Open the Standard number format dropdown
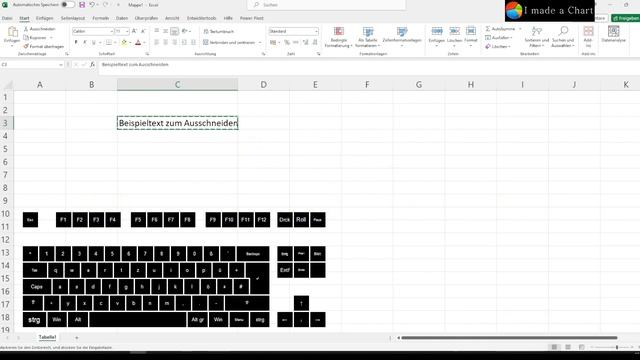The width and height of the screenshot is (640, 360). coord(316,31)
